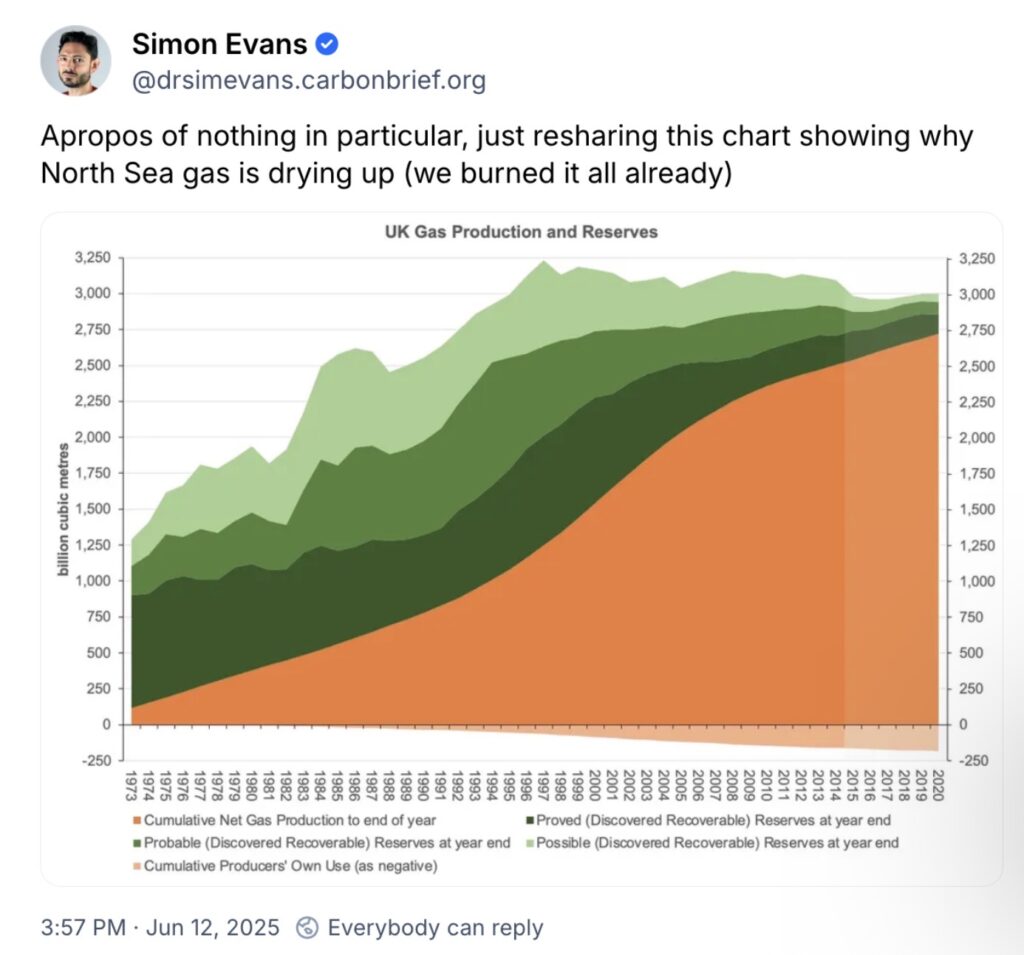The image size is (1024, 955).
Task: Click the orange Cumulative Net Gas Production swatch
Action: pyautogui.click(x=136, y=820)
